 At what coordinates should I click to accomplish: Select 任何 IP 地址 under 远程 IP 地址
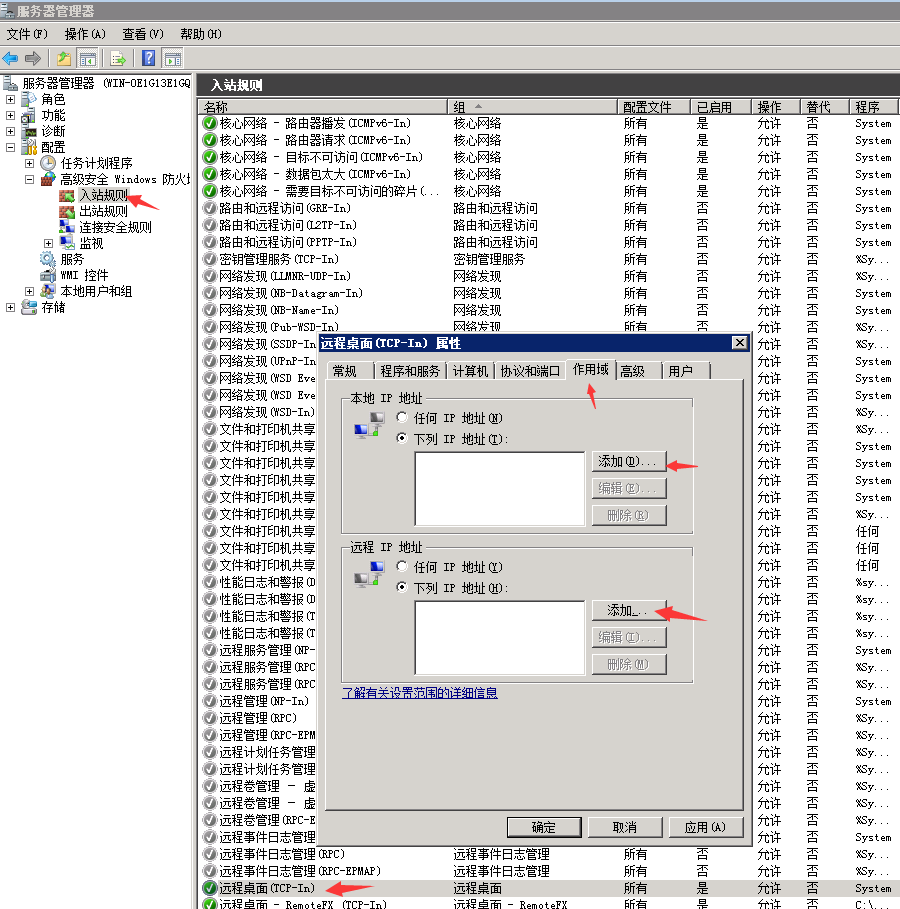[402, 567]
